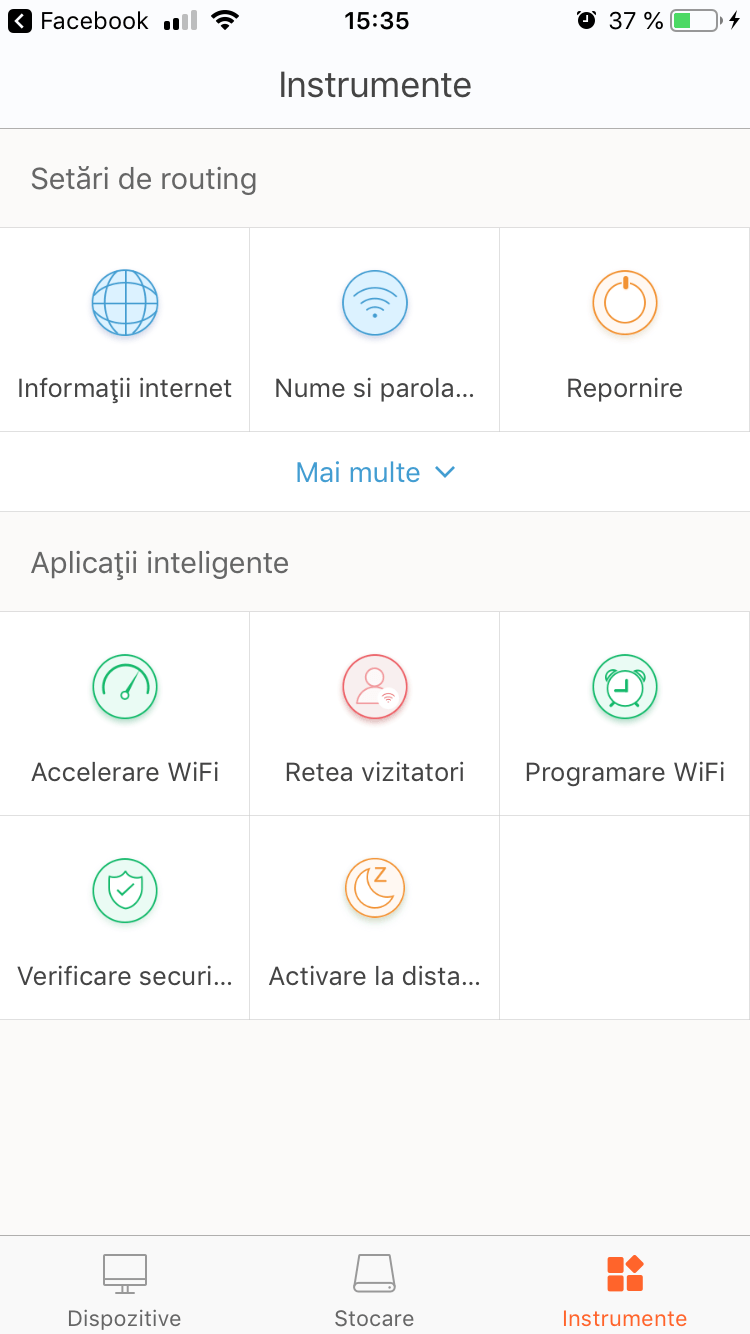Return to Facebook via back arrow

click(x=20, y=21)
